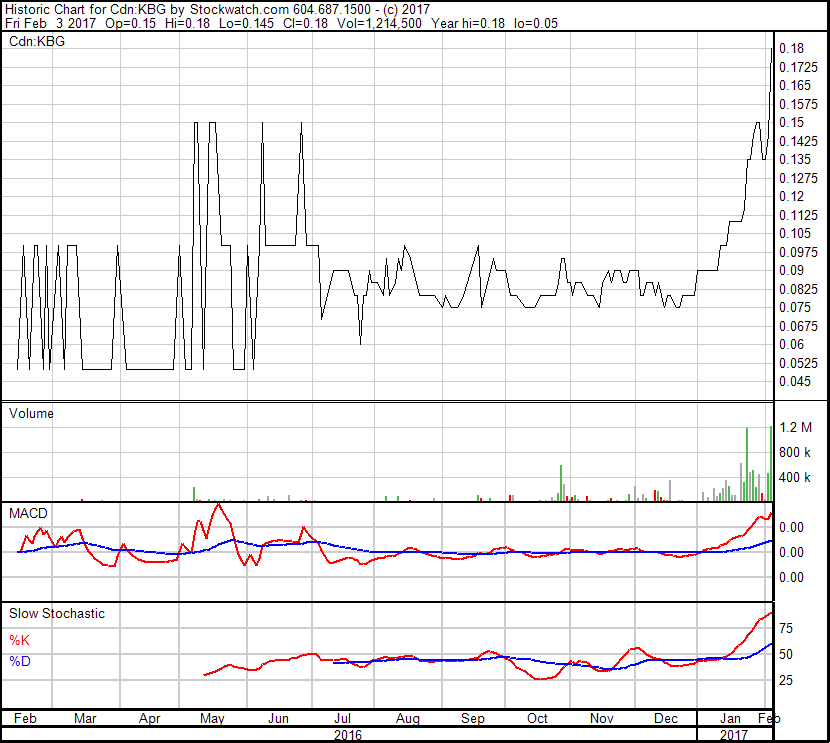Image resolution: width=830 pixels, height=743 pixels.
Task: Click the 'Dec' month label on timeline
Action: (666, 718)
